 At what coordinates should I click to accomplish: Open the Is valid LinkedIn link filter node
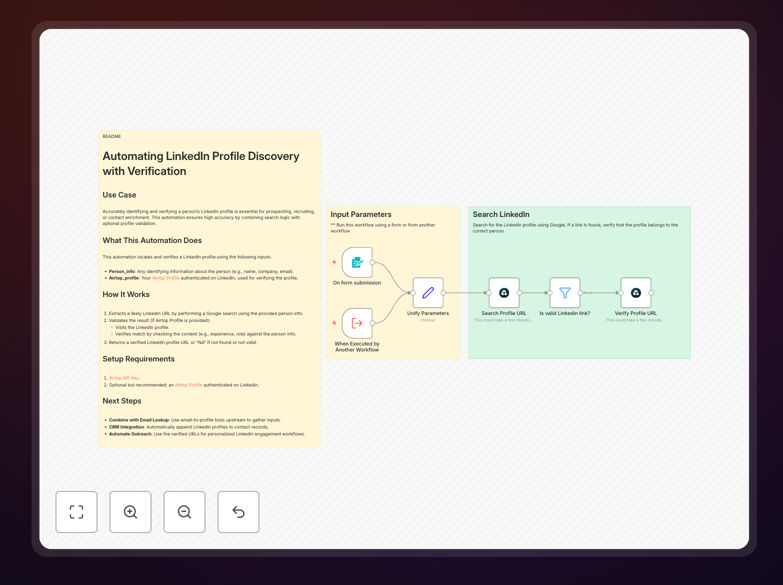point(565,293)
